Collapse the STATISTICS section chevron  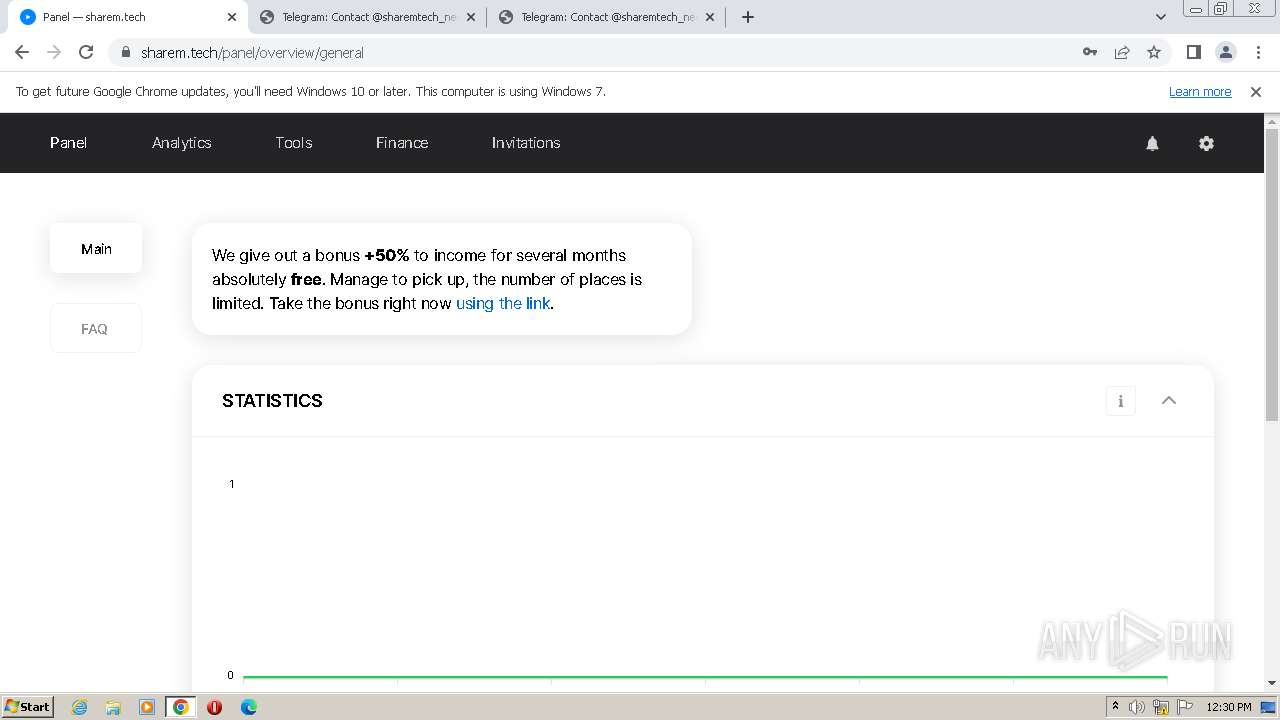point(1168,400)
